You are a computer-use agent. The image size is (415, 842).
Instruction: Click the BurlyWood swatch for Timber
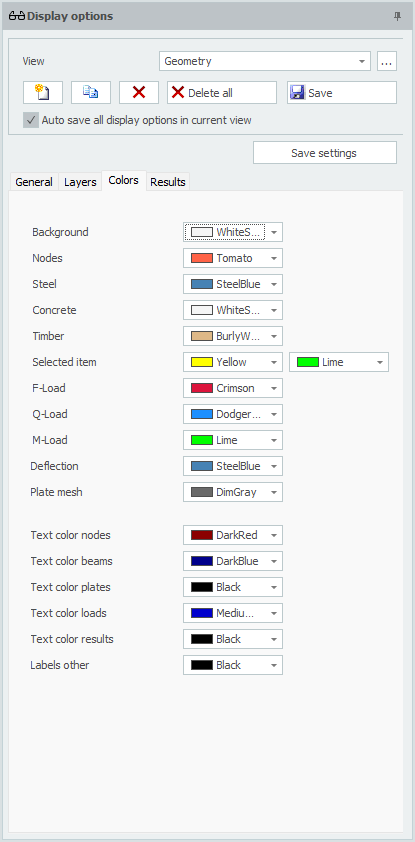point(202,336)
